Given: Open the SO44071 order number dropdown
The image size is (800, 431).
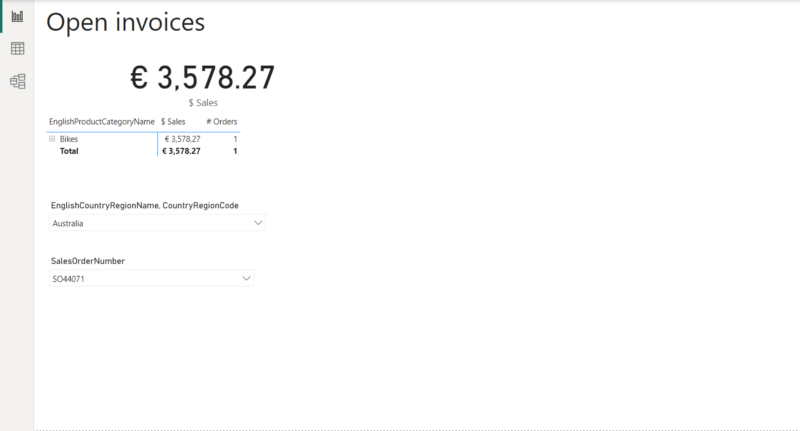Looking at the screenshot, I should tap(247, 279).
